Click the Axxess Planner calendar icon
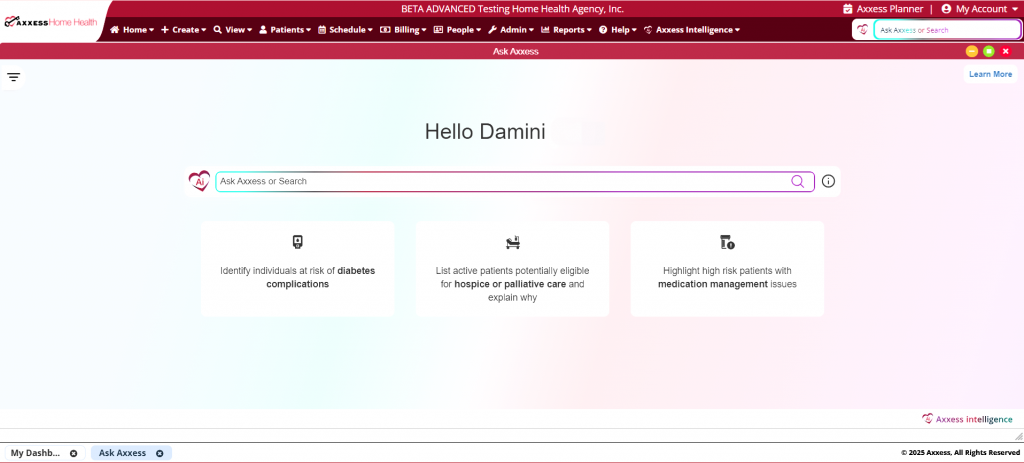Viewport: 1024px width, 463px height. click(x=848, y=9)
